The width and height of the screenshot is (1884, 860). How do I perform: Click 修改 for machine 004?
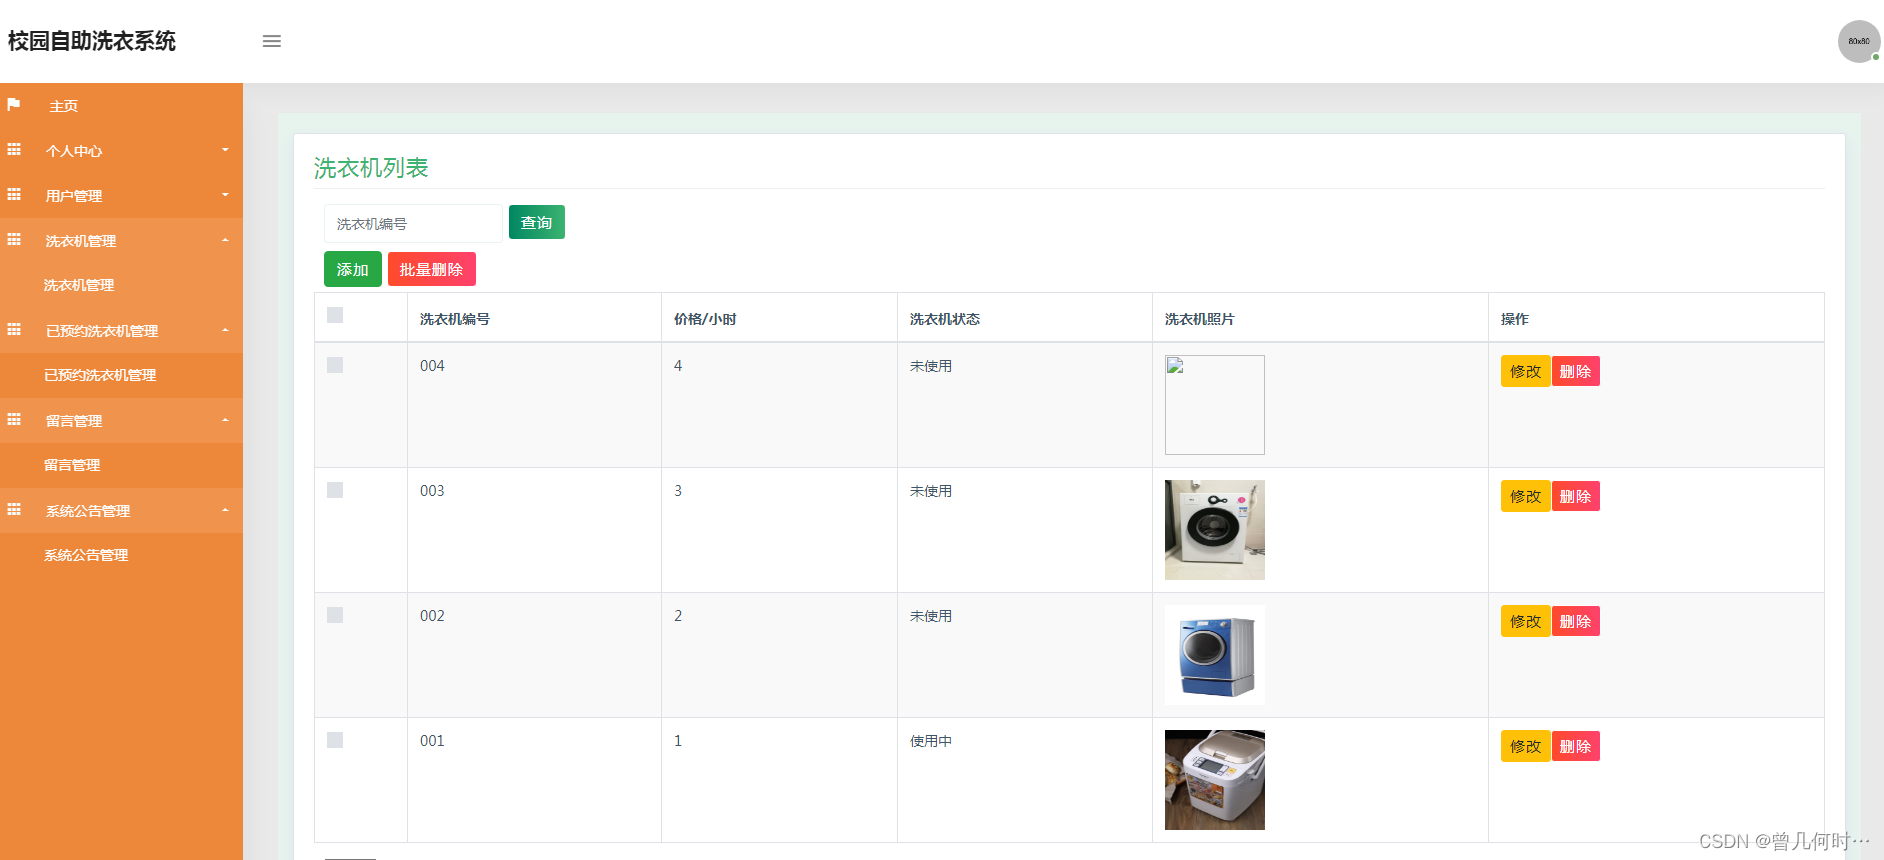pyautogui.click(x=1526, y=371)
